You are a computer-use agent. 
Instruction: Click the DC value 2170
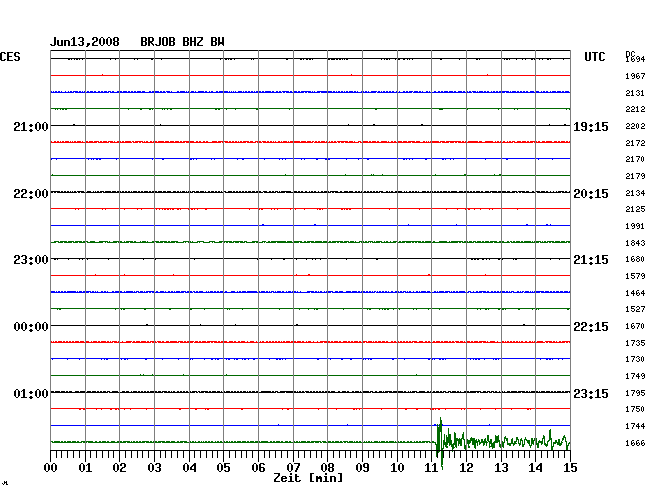click(x=635, y=159)
